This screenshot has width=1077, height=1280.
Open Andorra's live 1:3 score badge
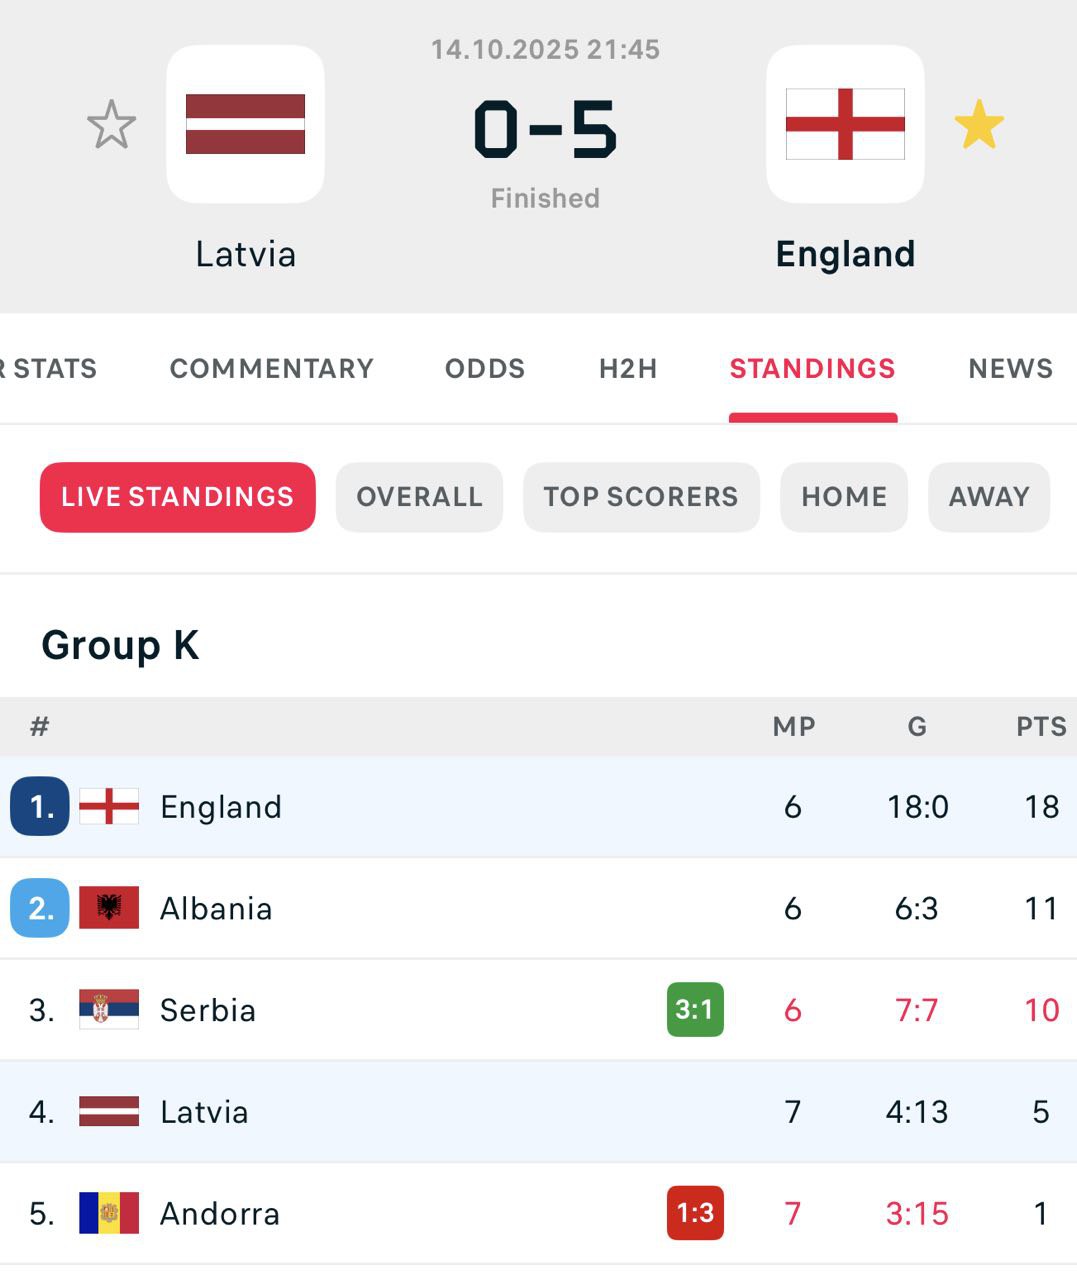point(695,1213)
